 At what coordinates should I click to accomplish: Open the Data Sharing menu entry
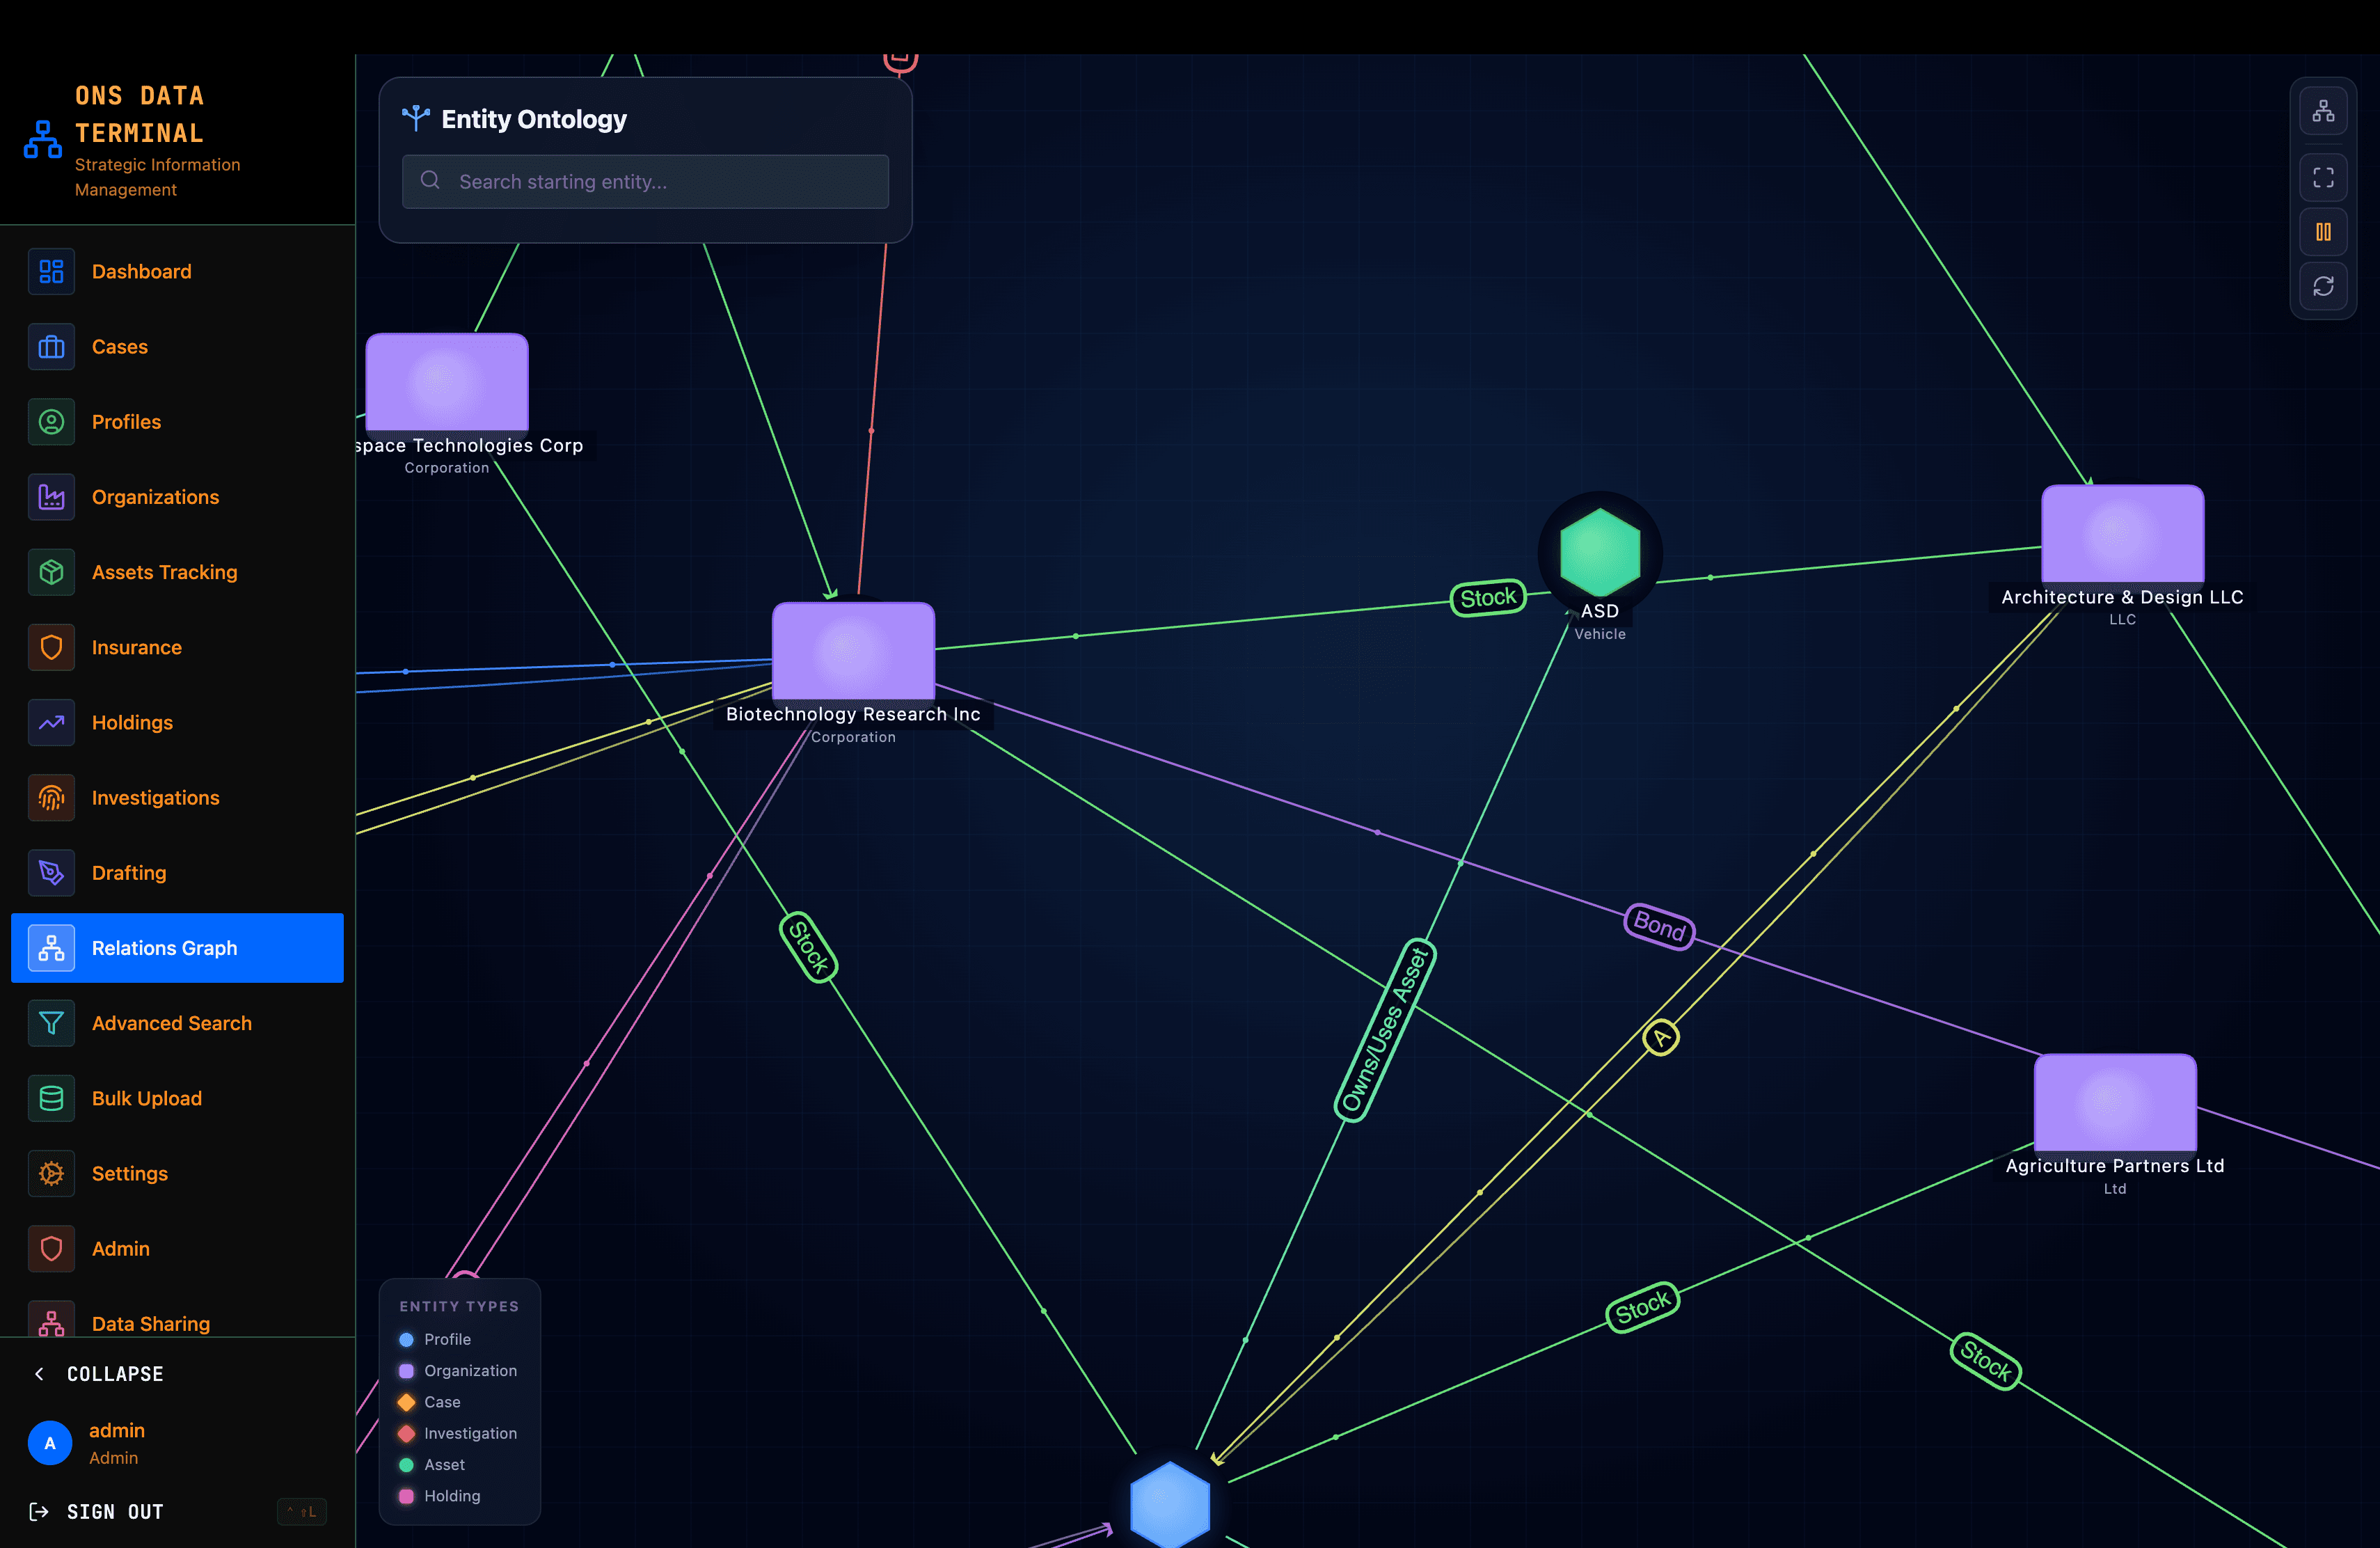(150, 1323)
